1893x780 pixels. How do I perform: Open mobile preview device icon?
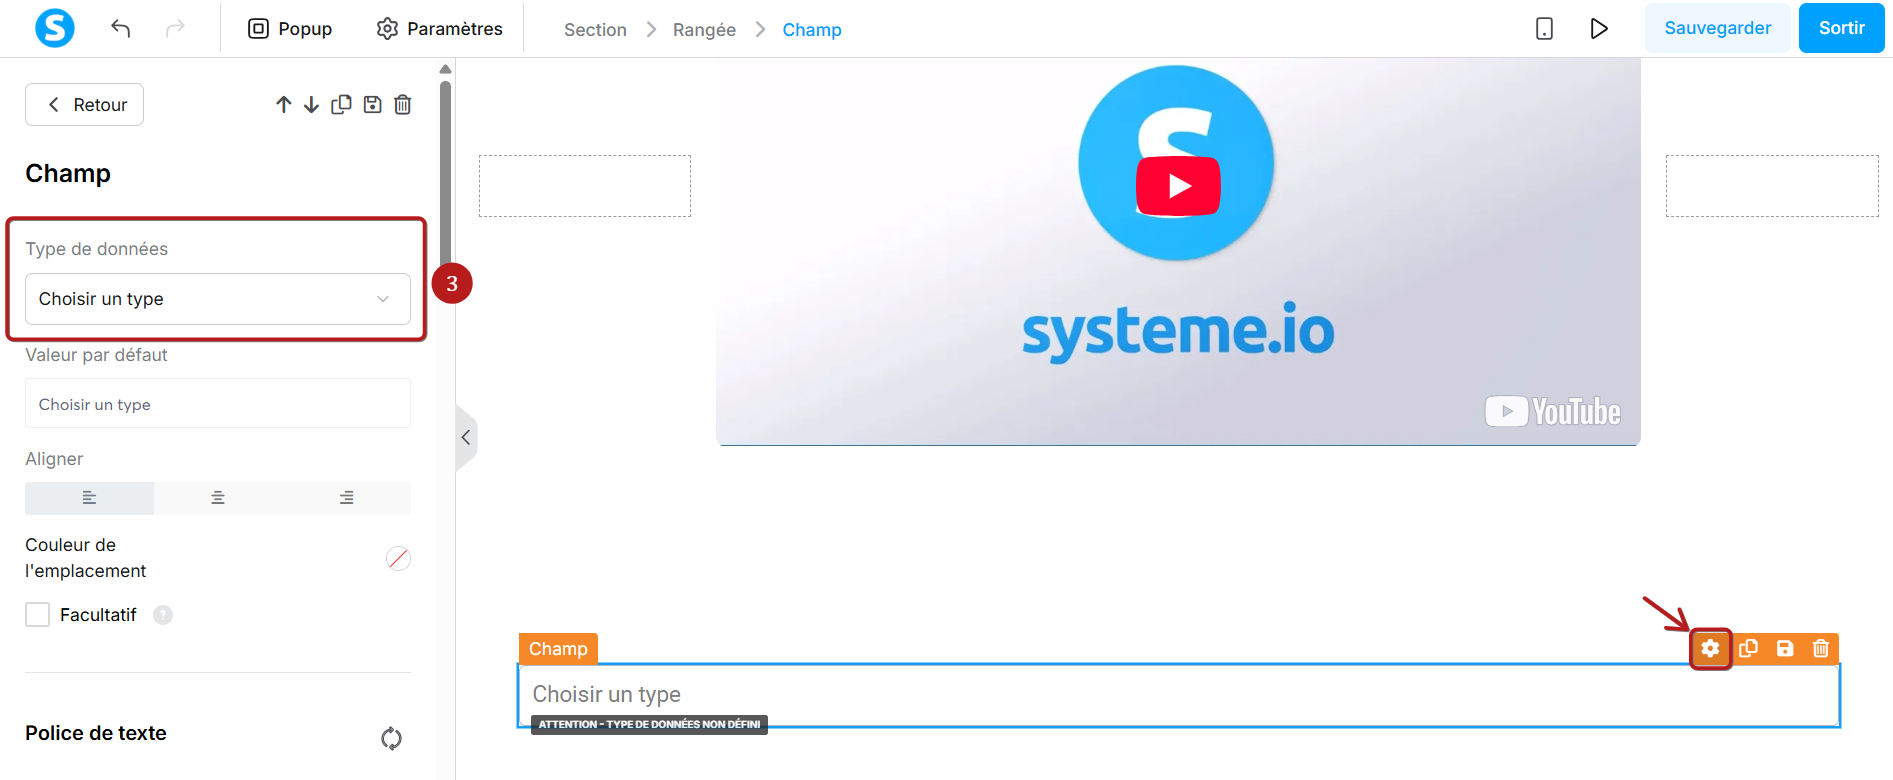coord(1544,28)
